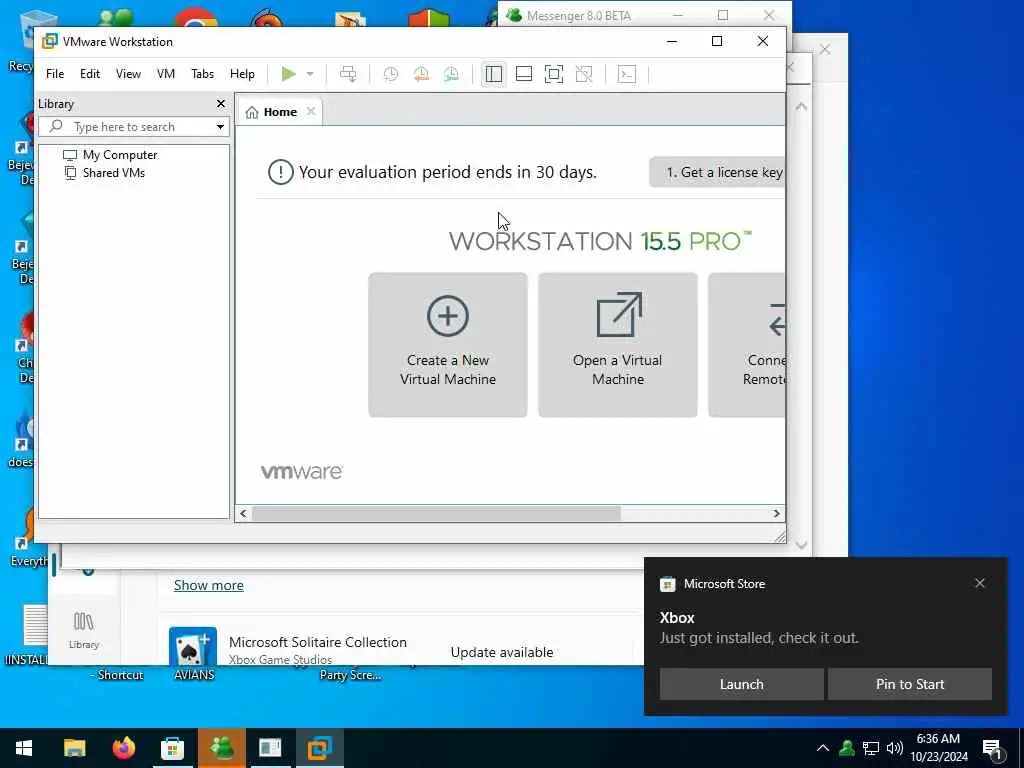Click the VMware Workstation title bar icon
Image resolution: width=1024 pixels, height=768 pixels.
[50, 42]
